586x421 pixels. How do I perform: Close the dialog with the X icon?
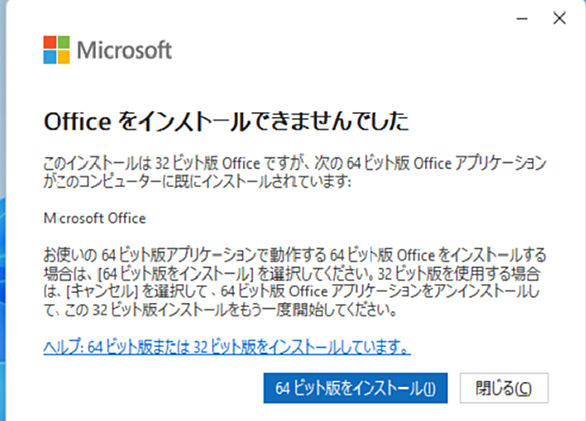[559, 18]
